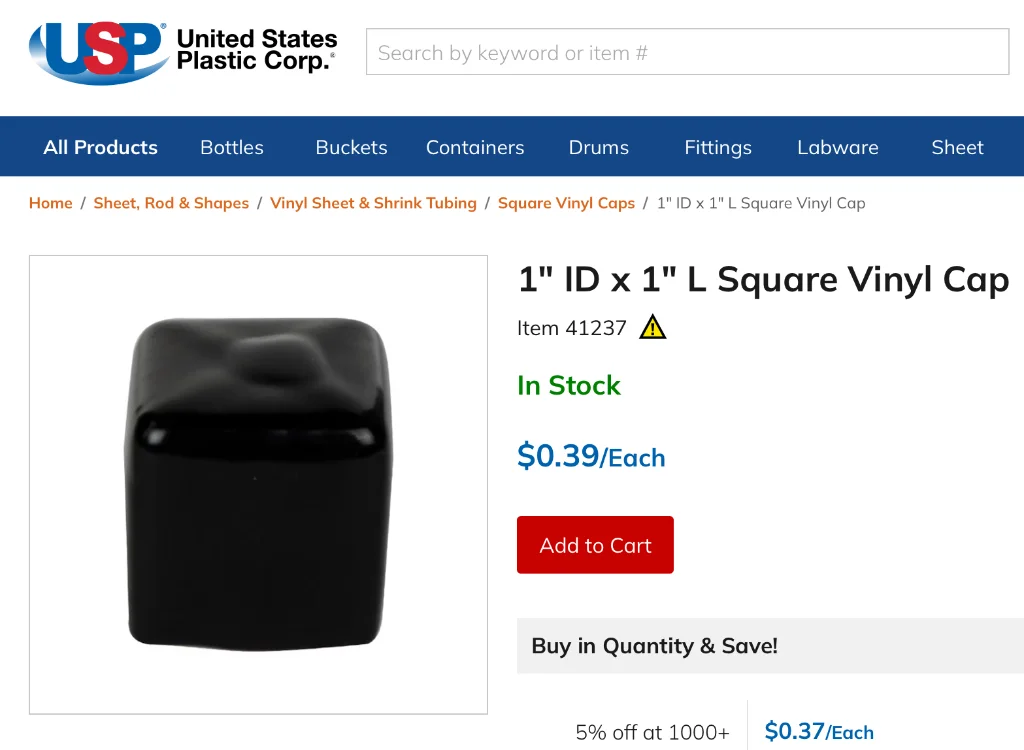Open the Fittings menu

coord(718,147)
